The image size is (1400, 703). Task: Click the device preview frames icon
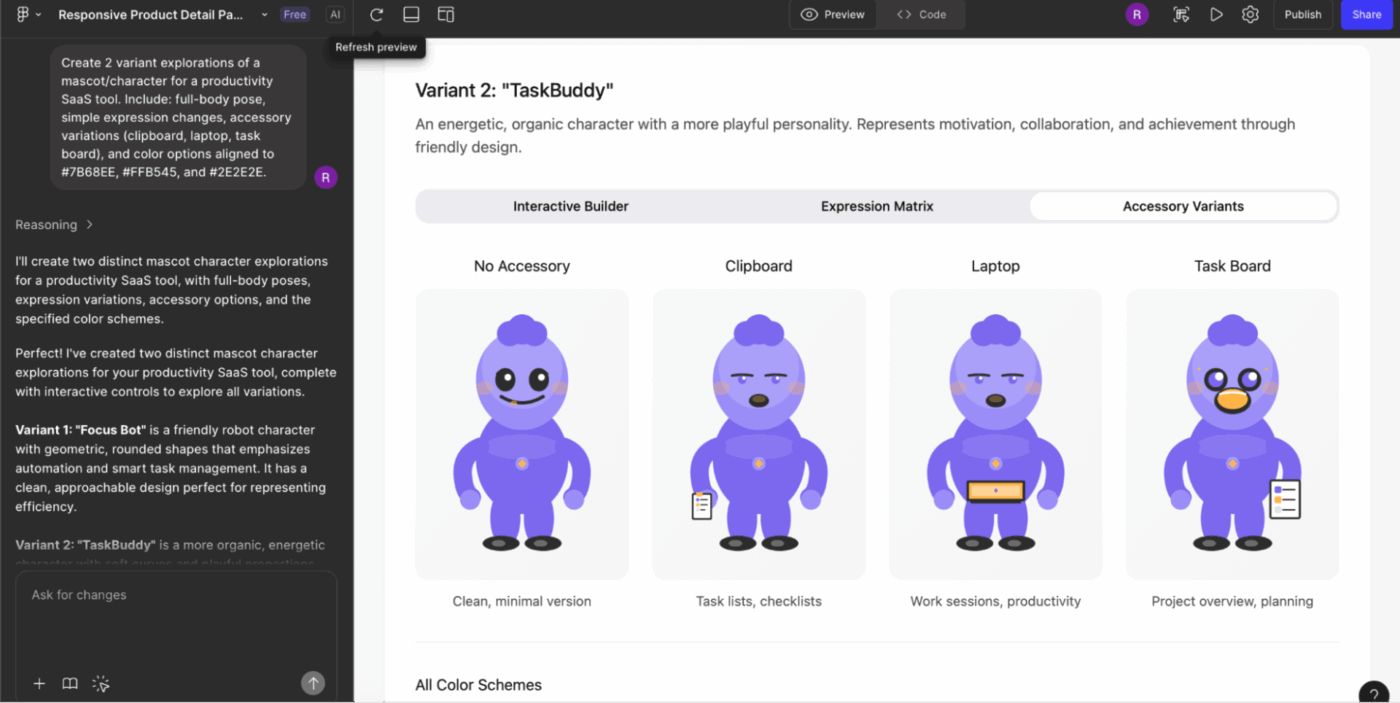(x=445, y=14)
